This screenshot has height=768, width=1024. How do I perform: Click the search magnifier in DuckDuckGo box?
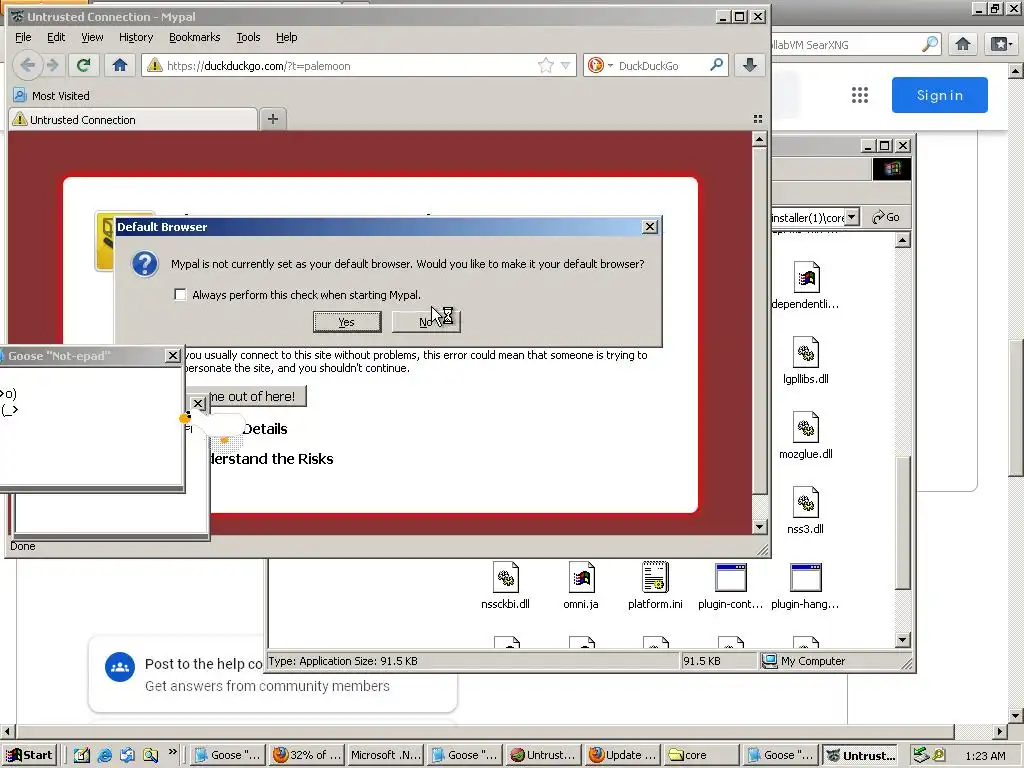pyautogui.click(x=717, y=65)
